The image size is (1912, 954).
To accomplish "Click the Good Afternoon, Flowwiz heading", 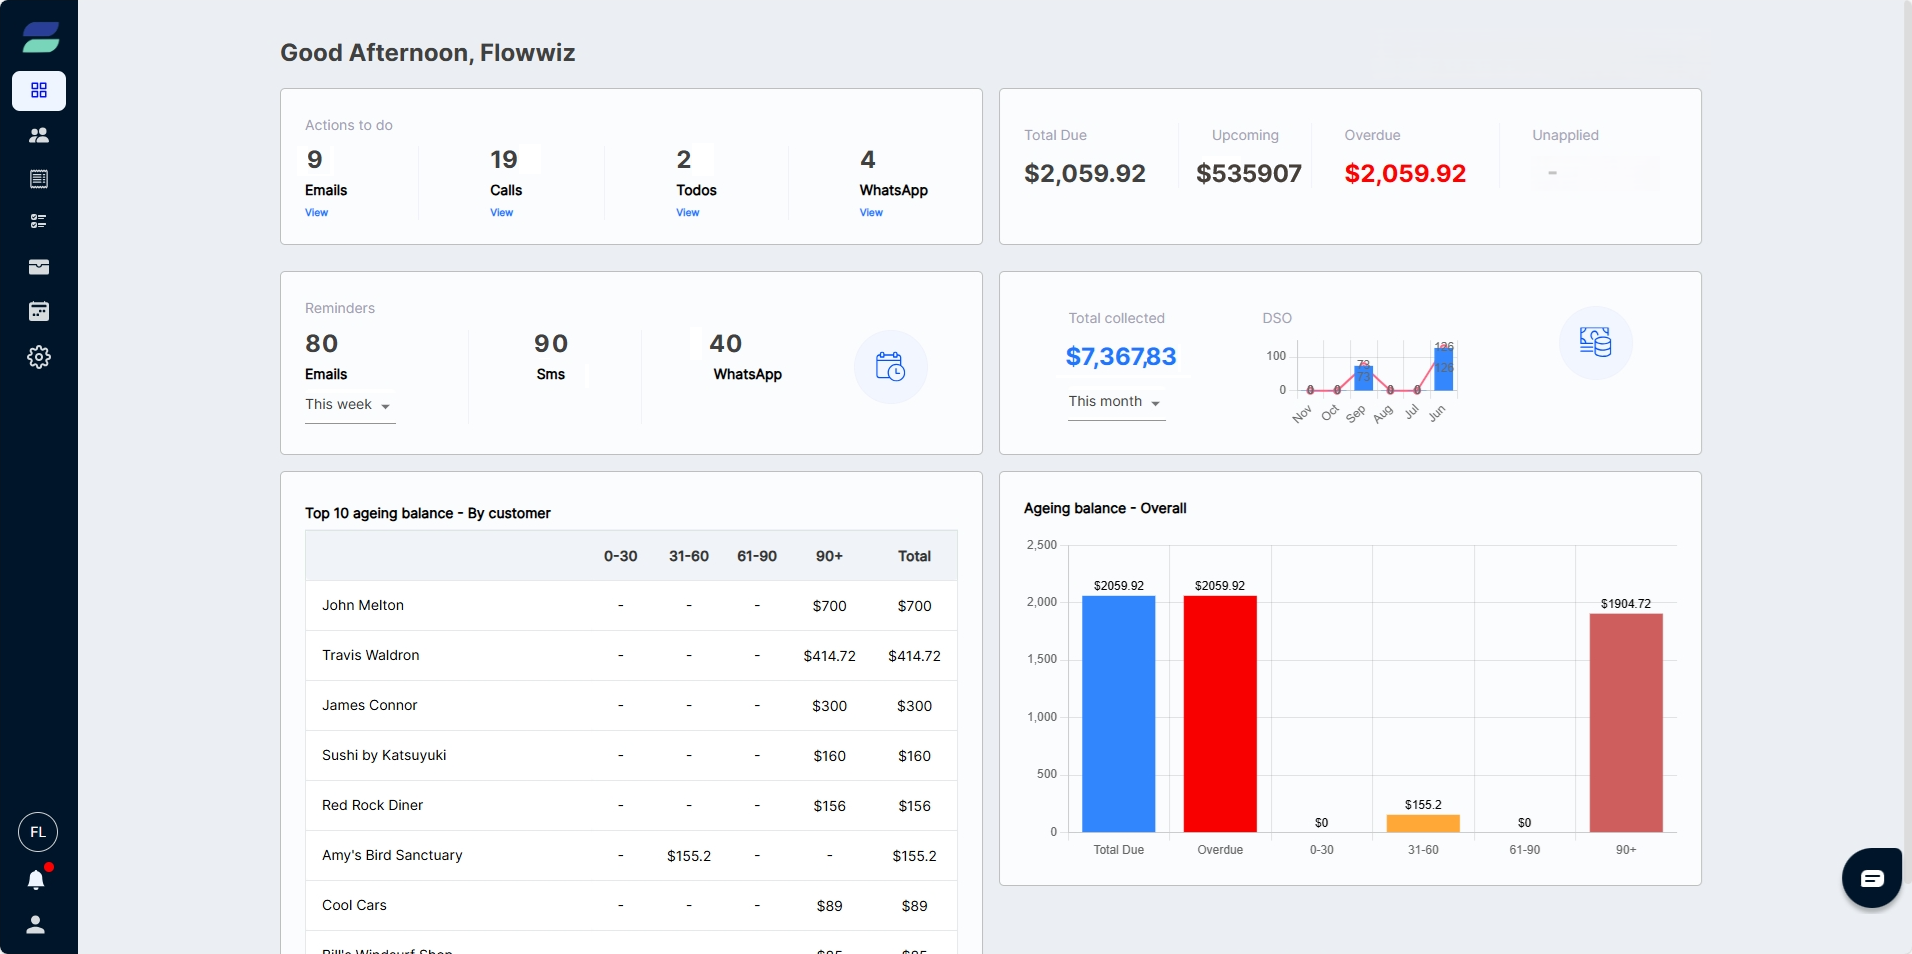I will click(428, 53).
